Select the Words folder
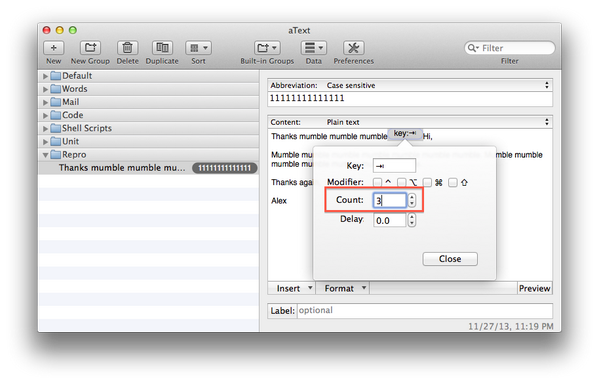The height and width of the screenshot is (384, 599). pos(149,89)
